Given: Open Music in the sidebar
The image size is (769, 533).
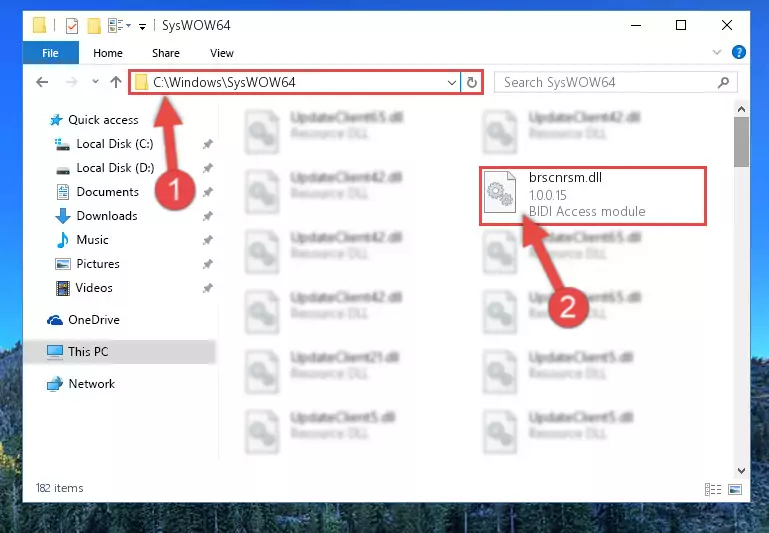Looking at the screenshot, I should coord(92,240).
